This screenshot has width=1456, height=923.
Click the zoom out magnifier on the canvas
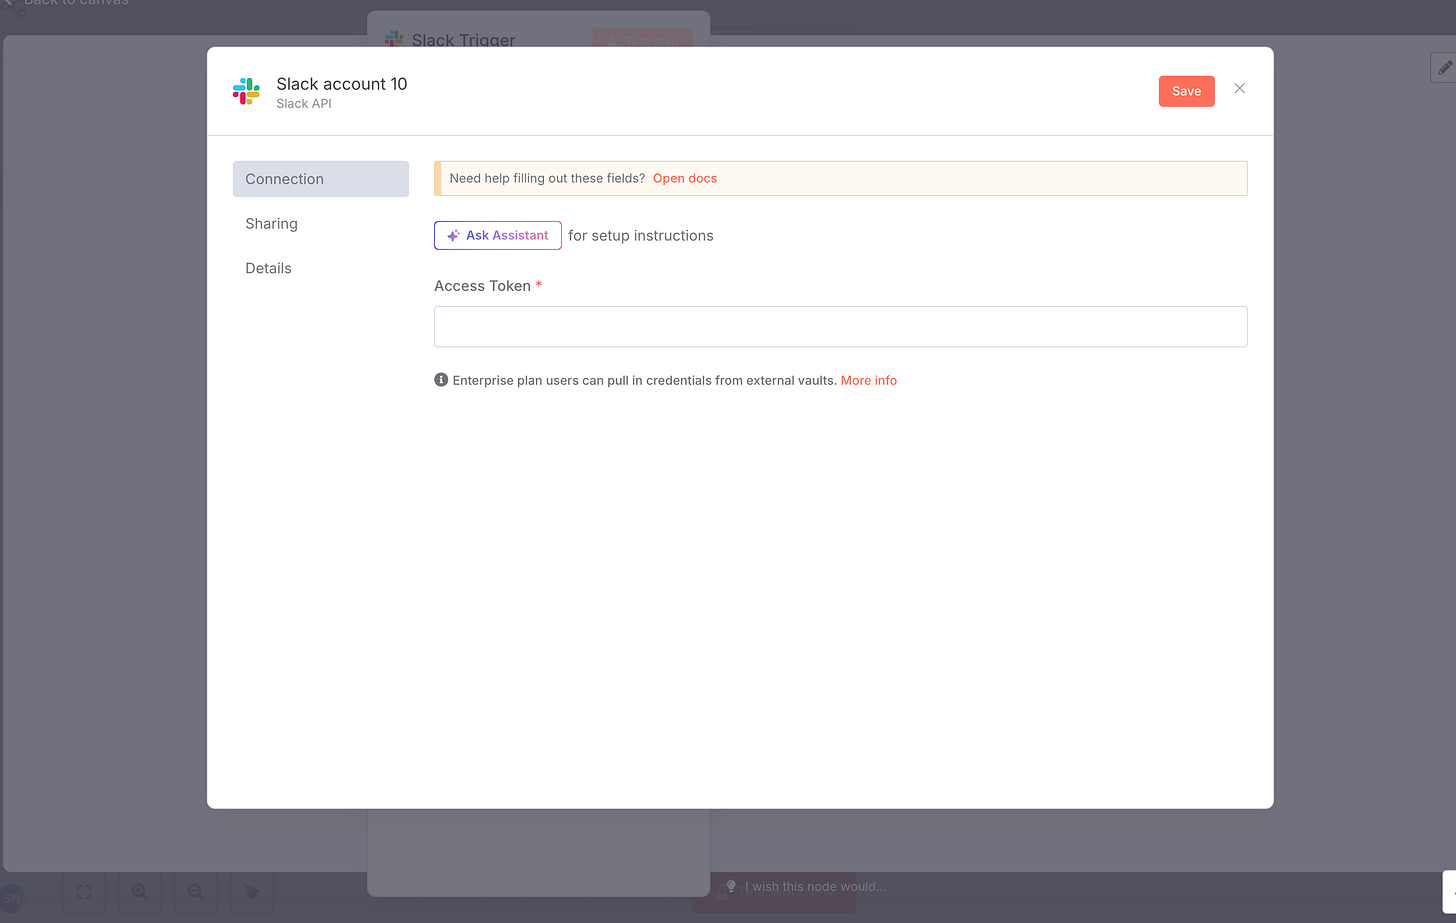(196, 891)
